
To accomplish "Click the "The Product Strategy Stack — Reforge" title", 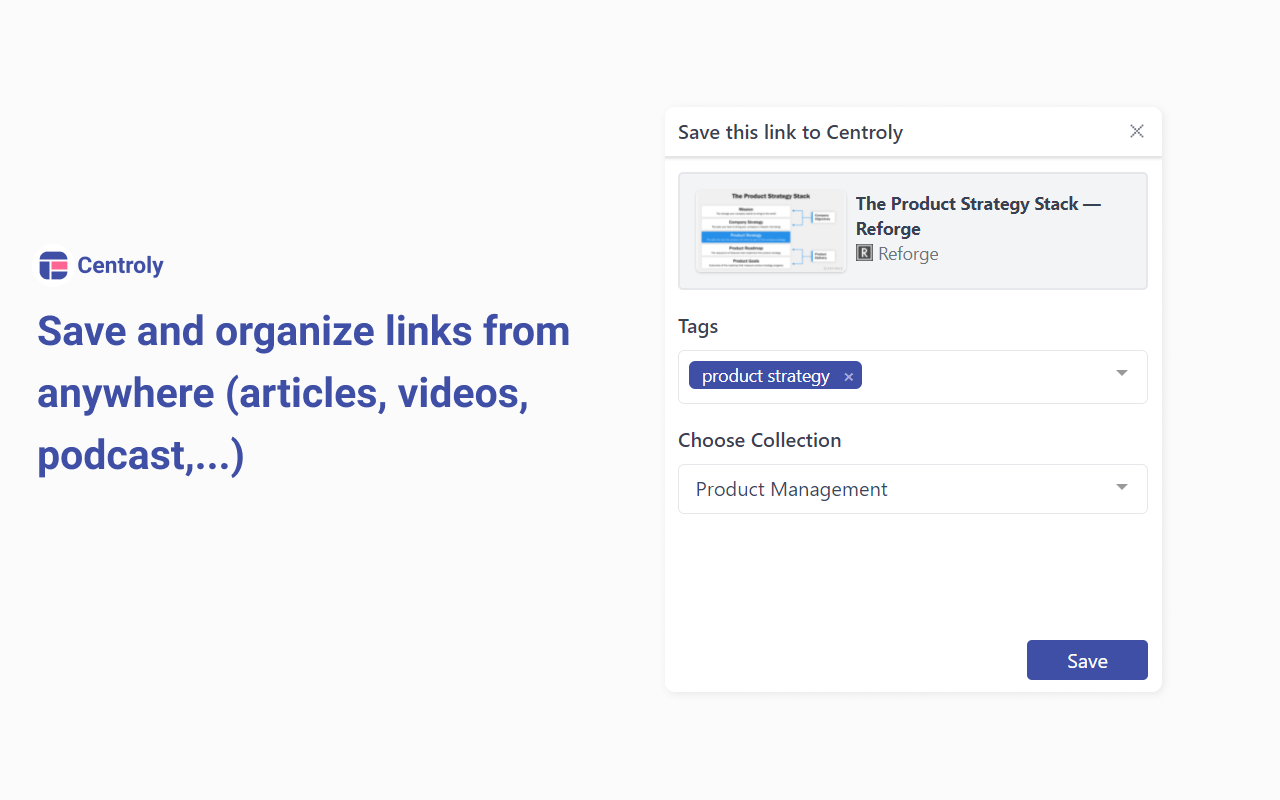I will (x=977, y=216).
